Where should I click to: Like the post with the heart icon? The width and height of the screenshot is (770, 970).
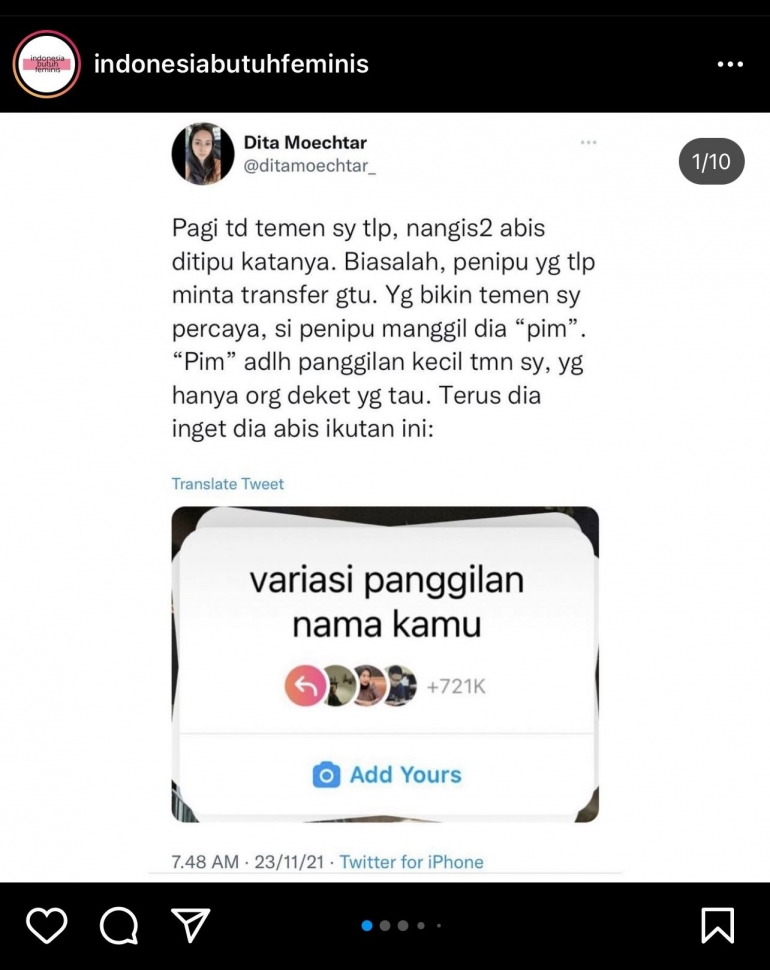pyautogui.click(x=46, y=925)
